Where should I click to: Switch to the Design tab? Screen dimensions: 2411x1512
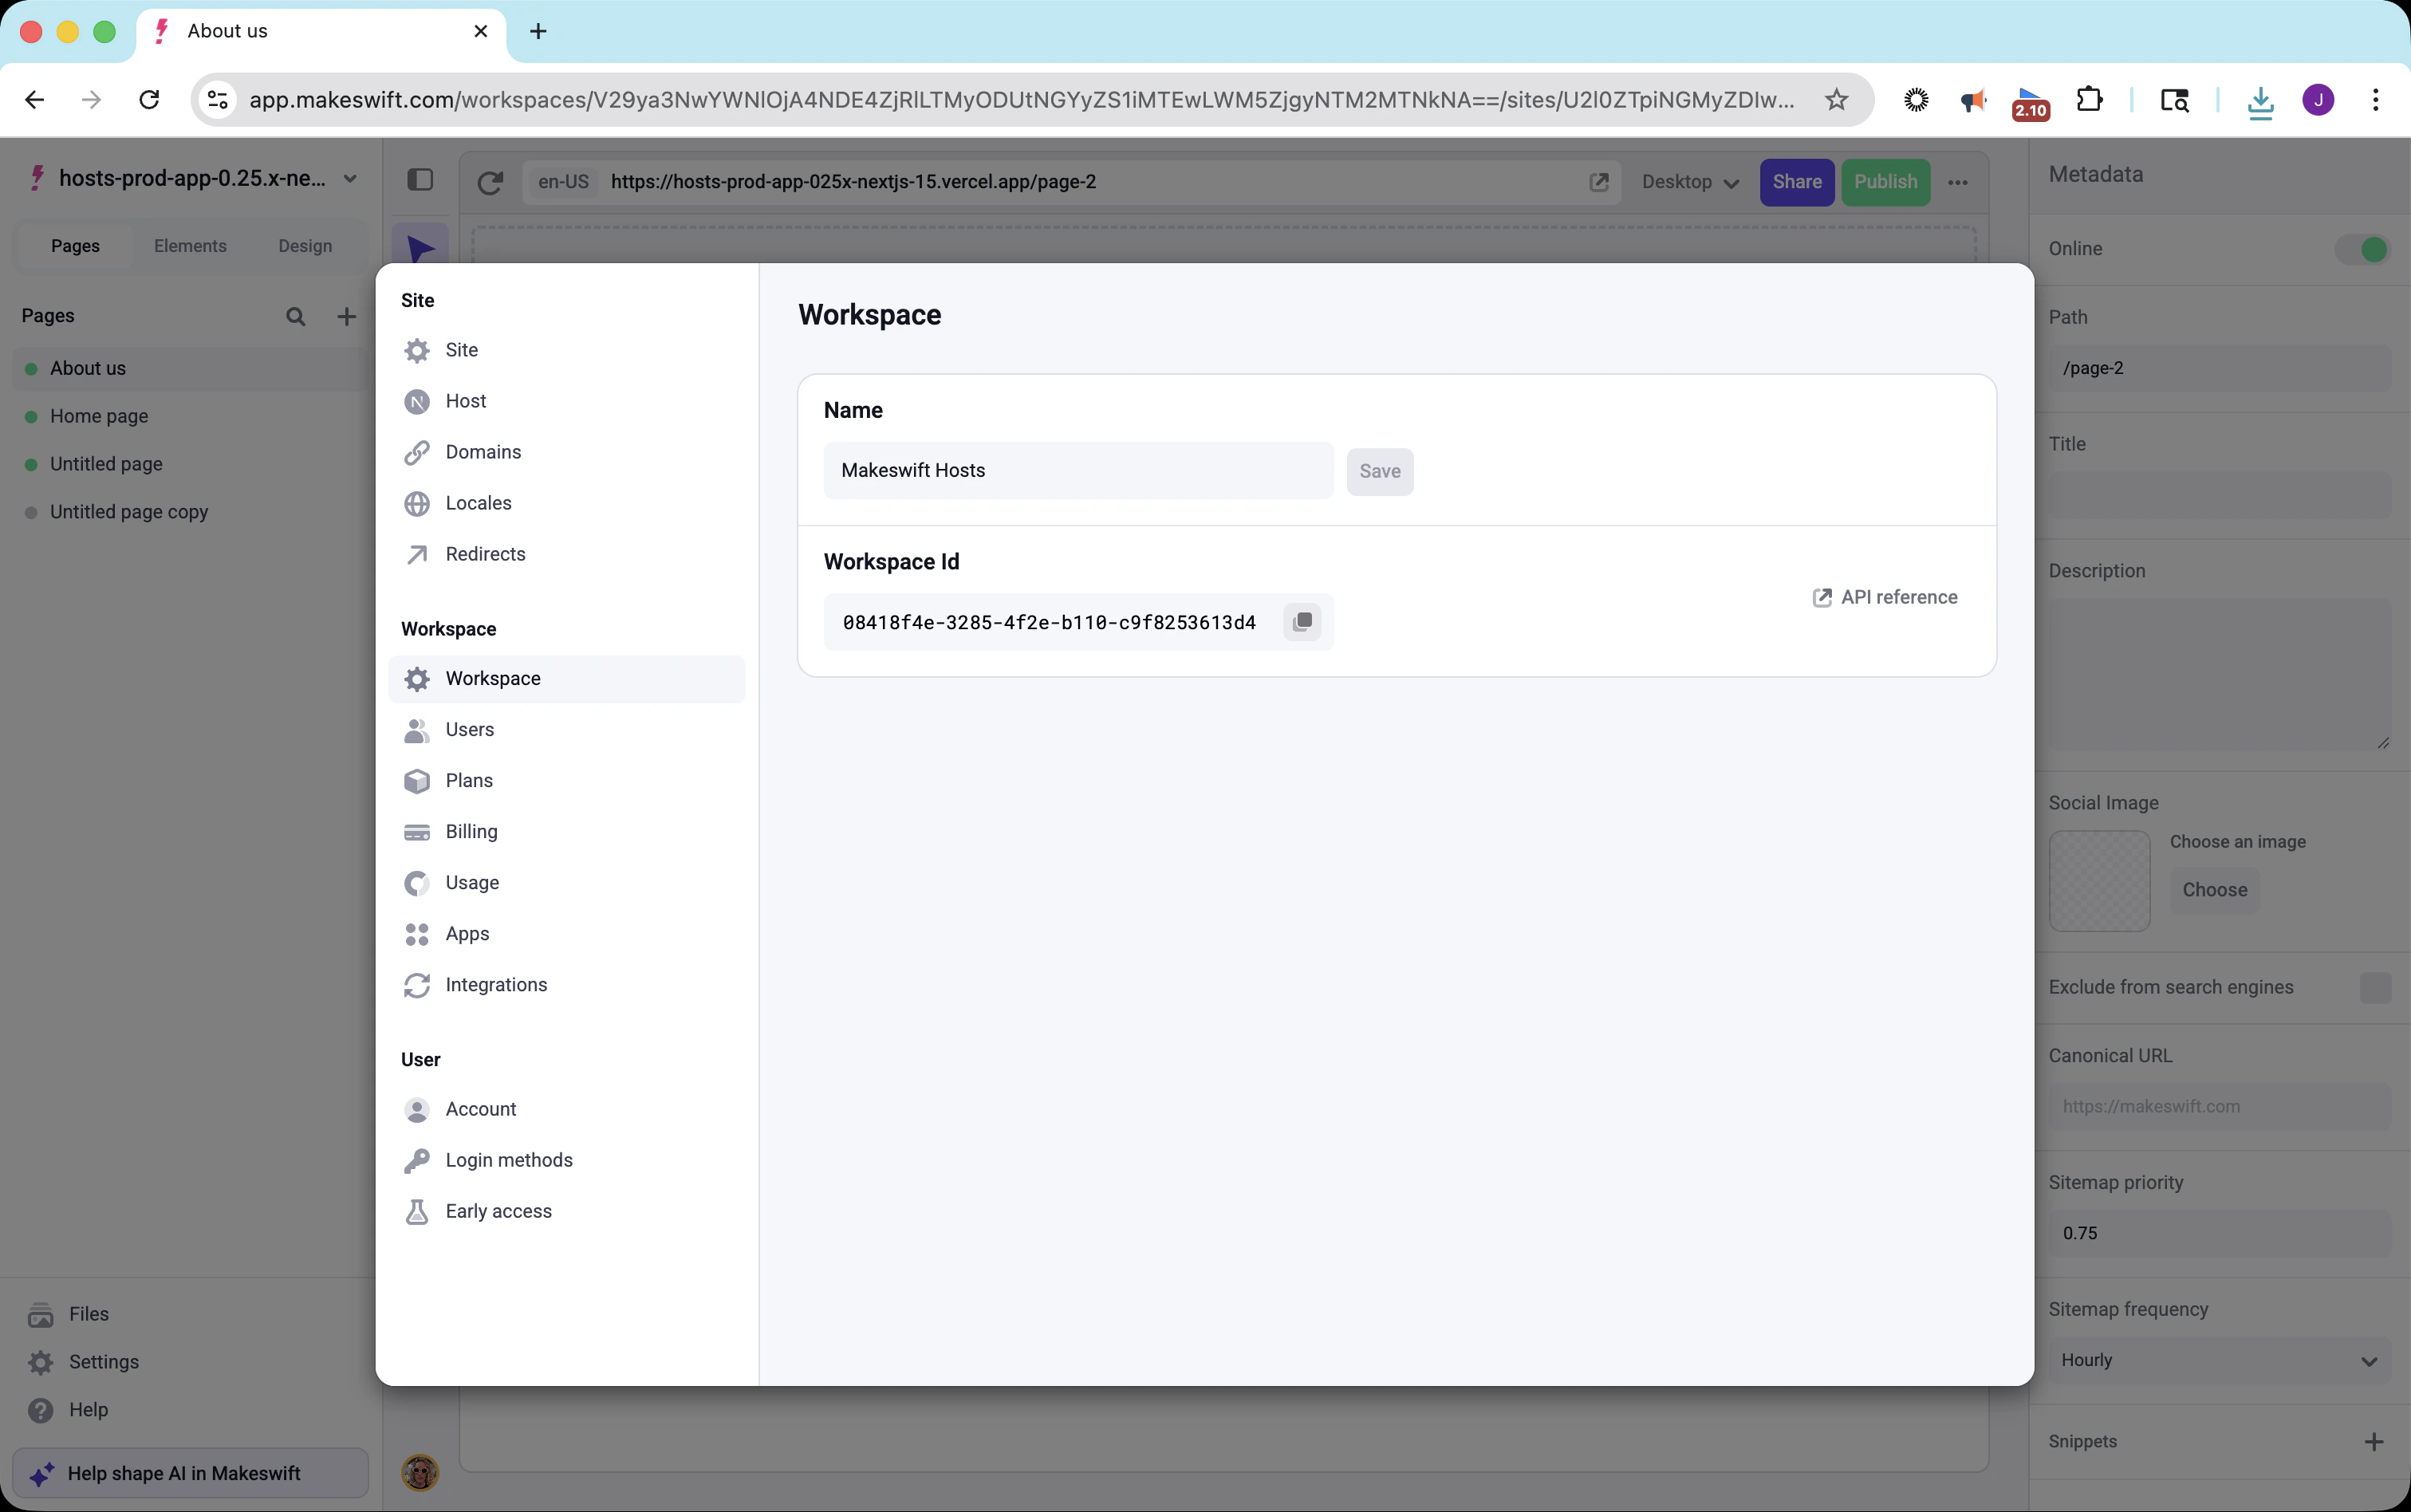306,245
